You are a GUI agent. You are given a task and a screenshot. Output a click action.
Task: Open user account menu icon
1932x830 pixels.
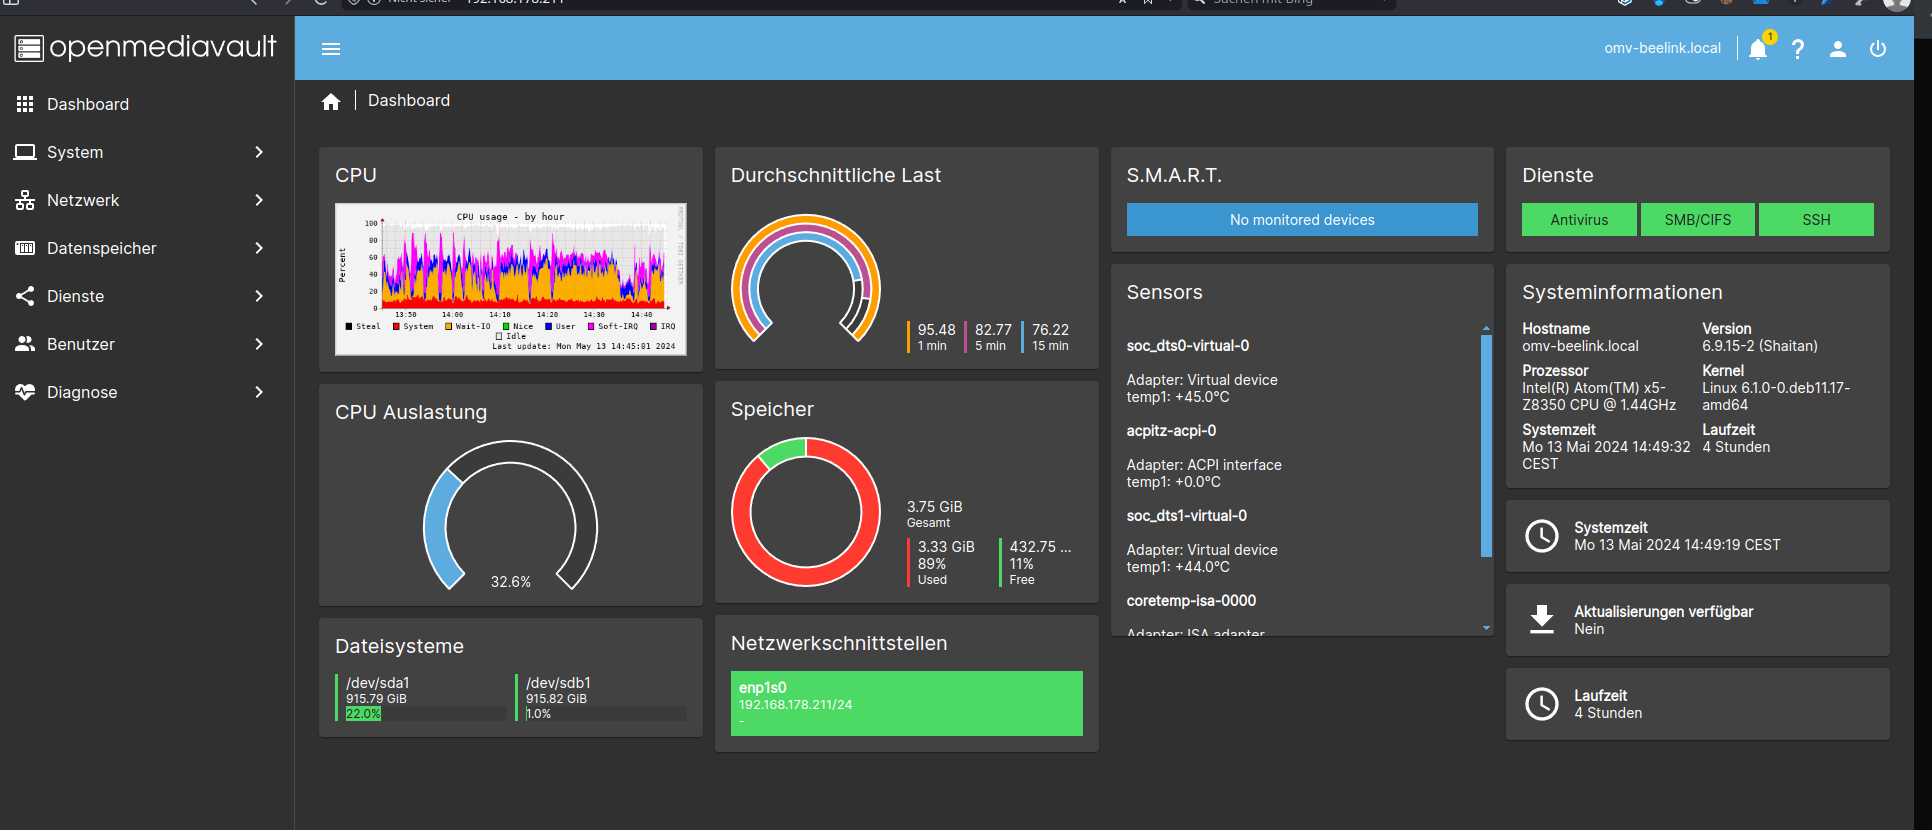pos(1838,49)
